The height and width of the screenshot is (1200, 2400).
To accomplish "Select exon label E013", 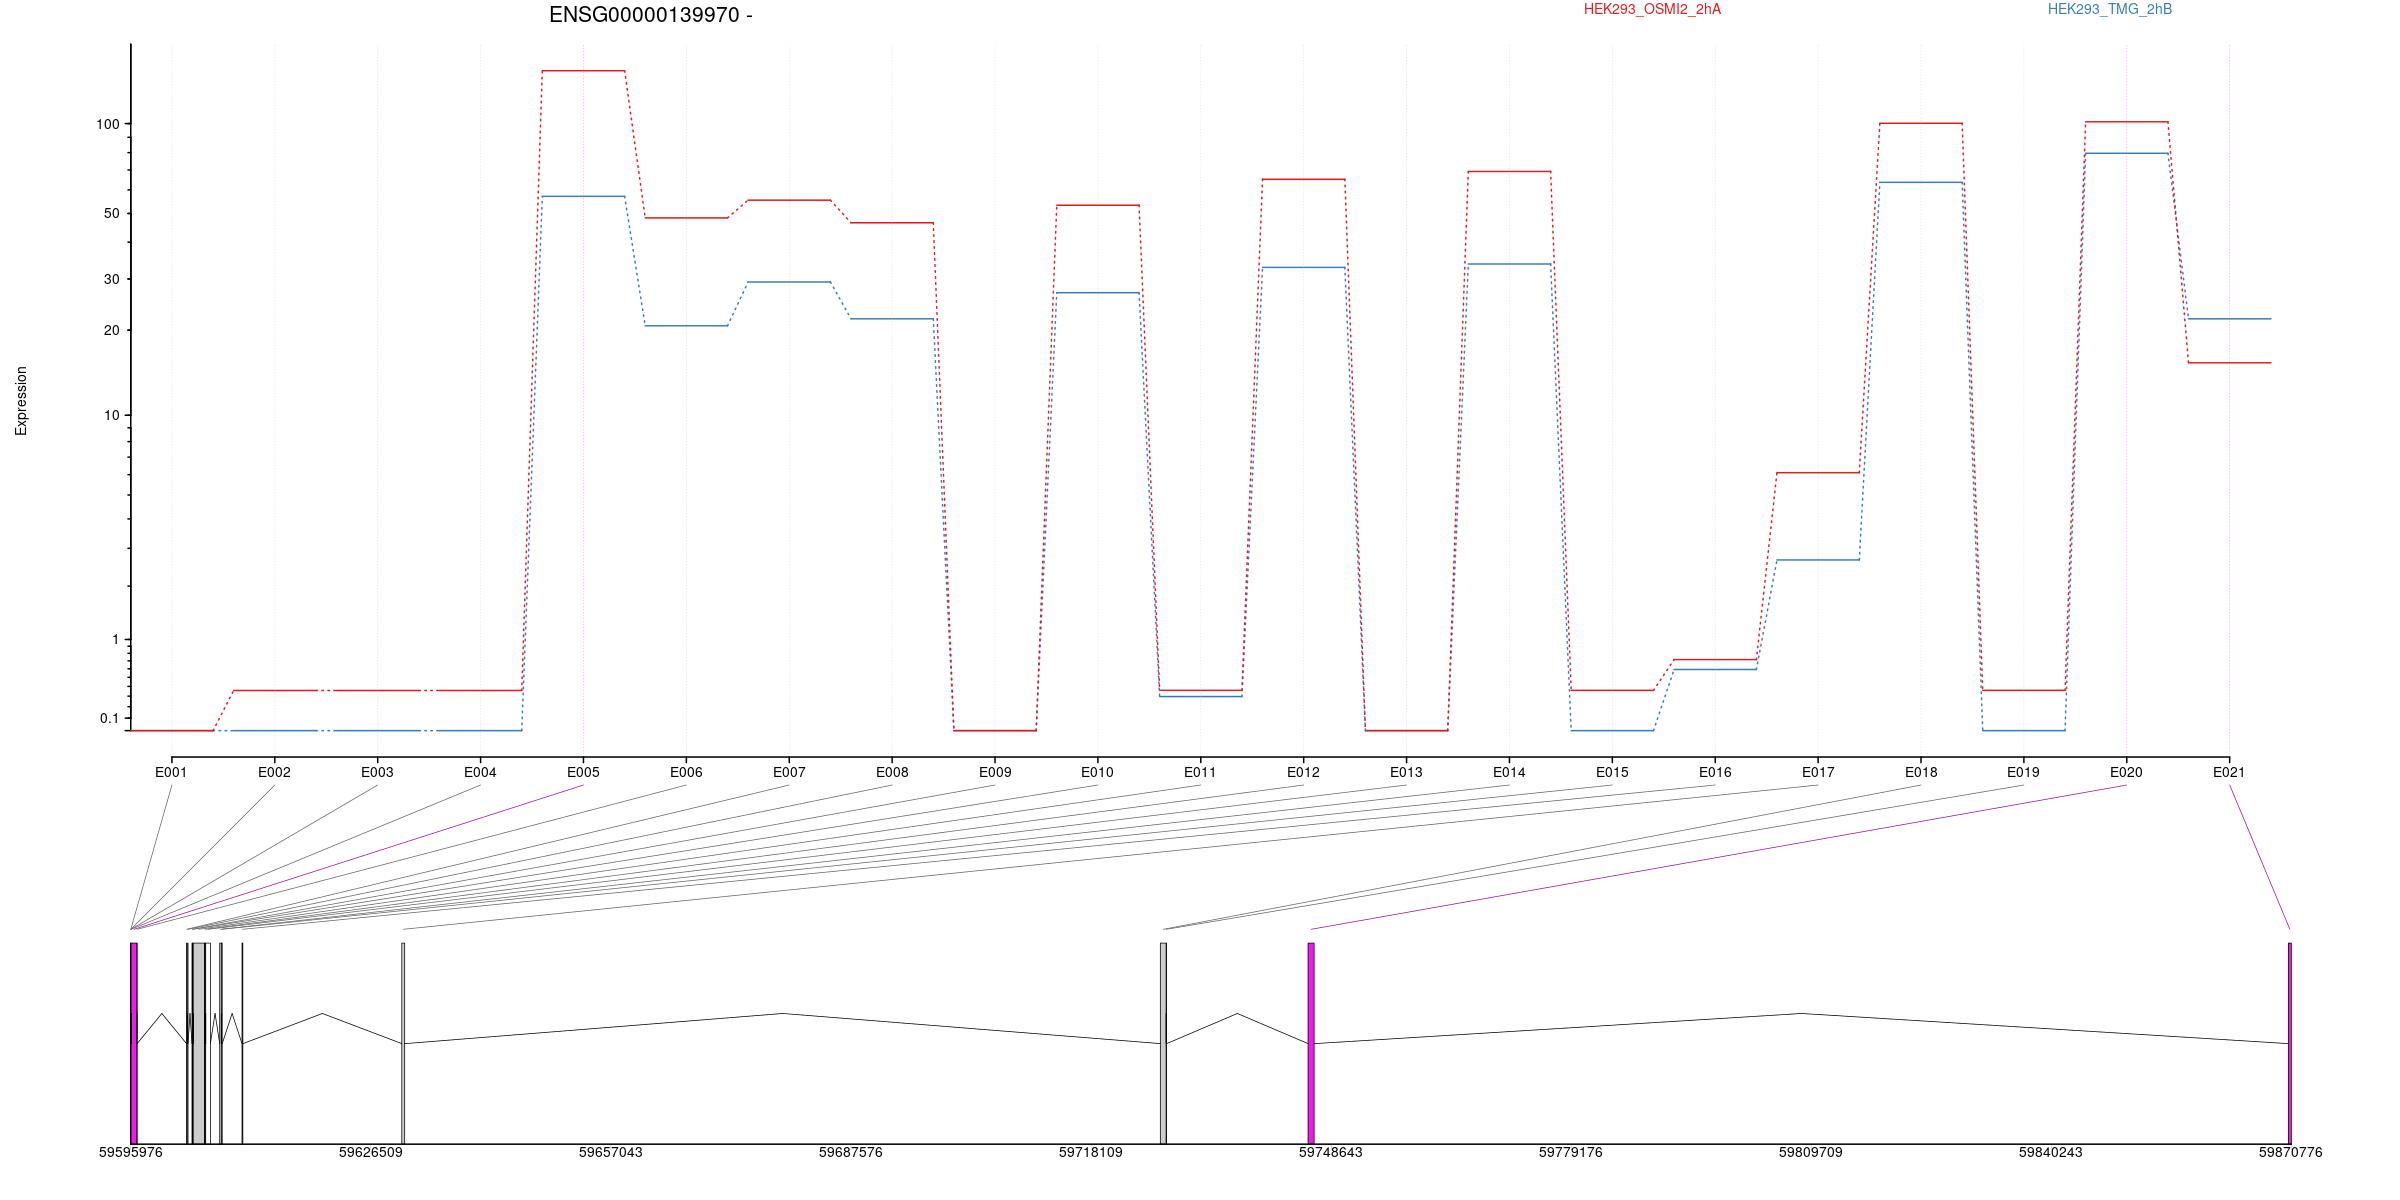I will (x=1406, y=772).
